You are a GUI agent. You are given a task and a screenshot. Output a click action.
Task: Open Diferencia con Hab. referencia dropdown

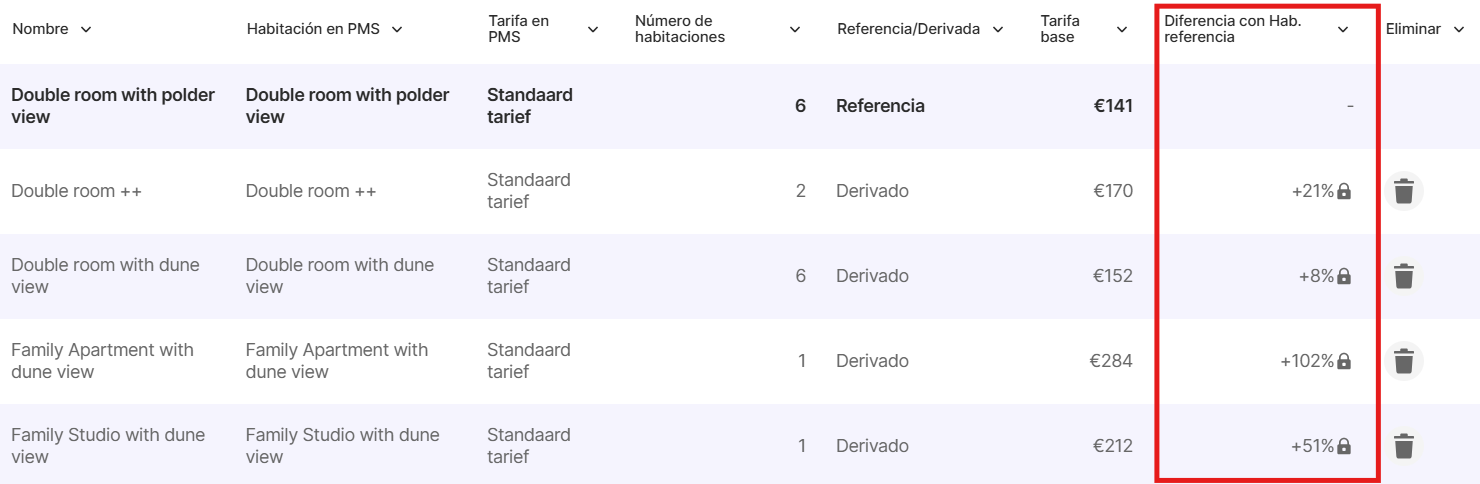click(x=1343, y=30)
